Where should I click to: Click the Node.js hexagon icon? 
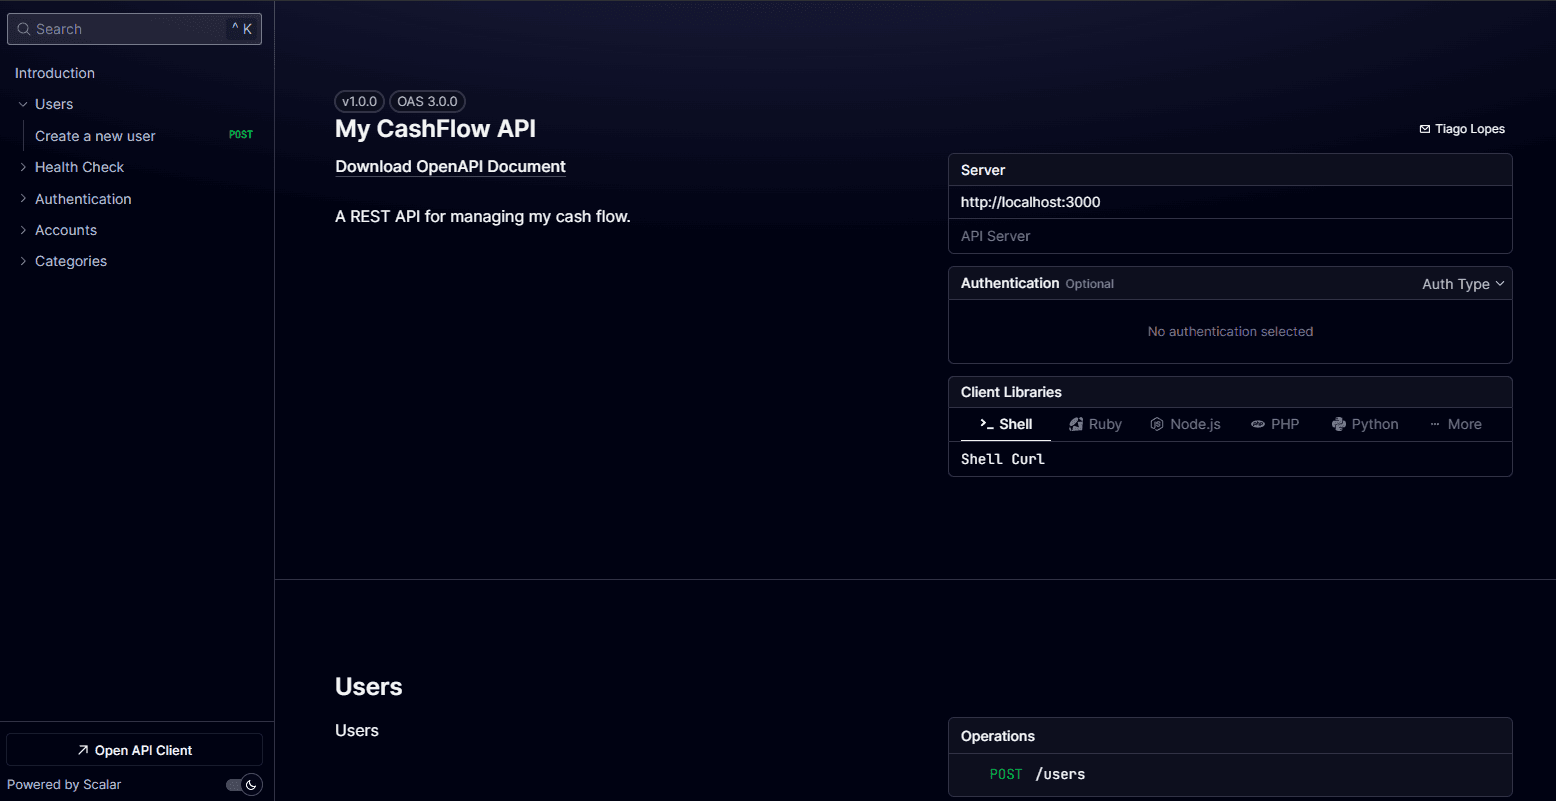click(1157, 424)
